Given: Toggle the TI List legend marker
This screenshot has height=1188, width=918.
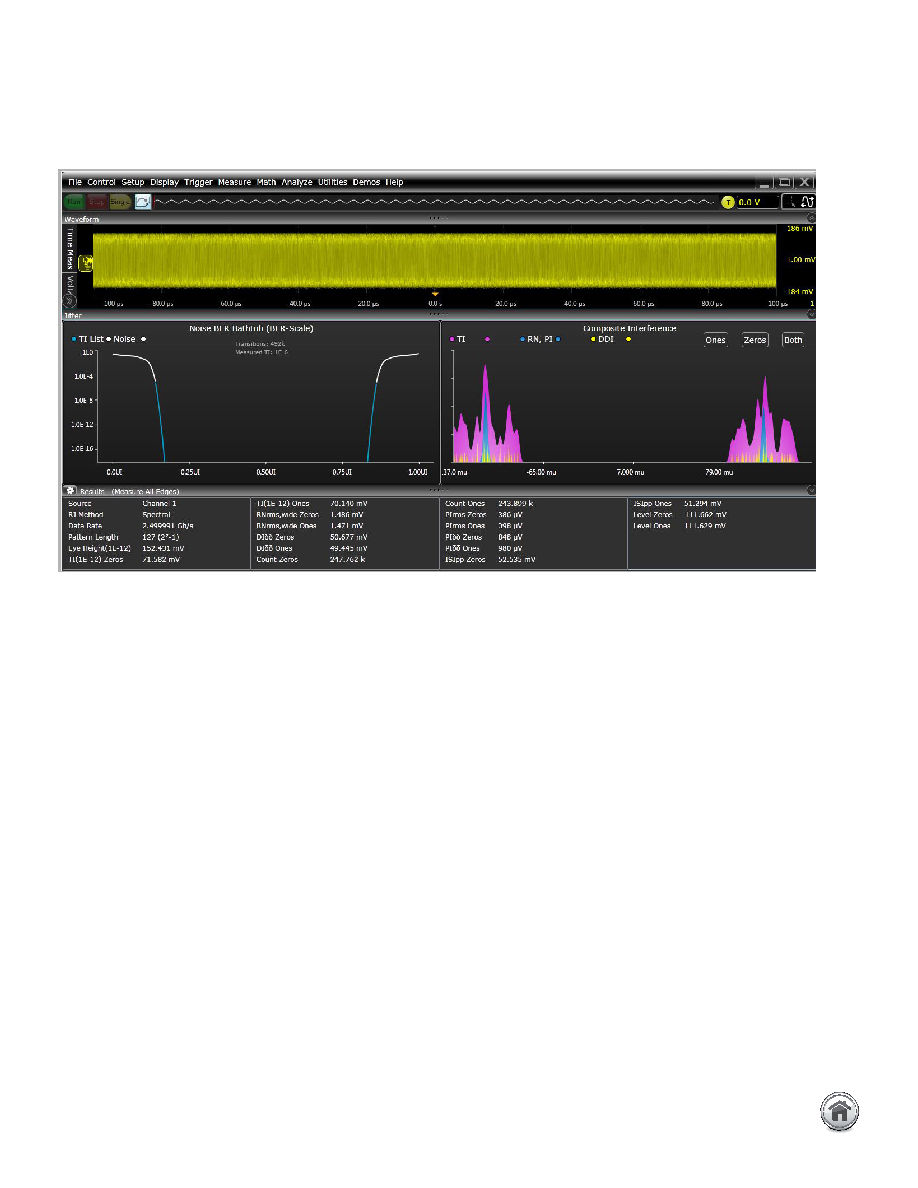Looking at the screenshot, I should [73, 339].
